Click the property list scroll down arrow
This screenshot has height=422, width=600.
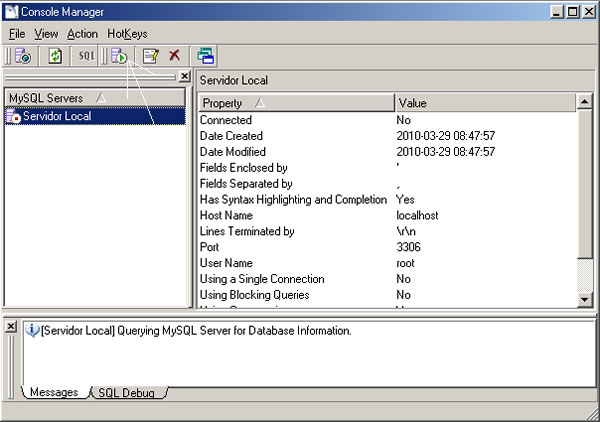(x=584, y=299)
